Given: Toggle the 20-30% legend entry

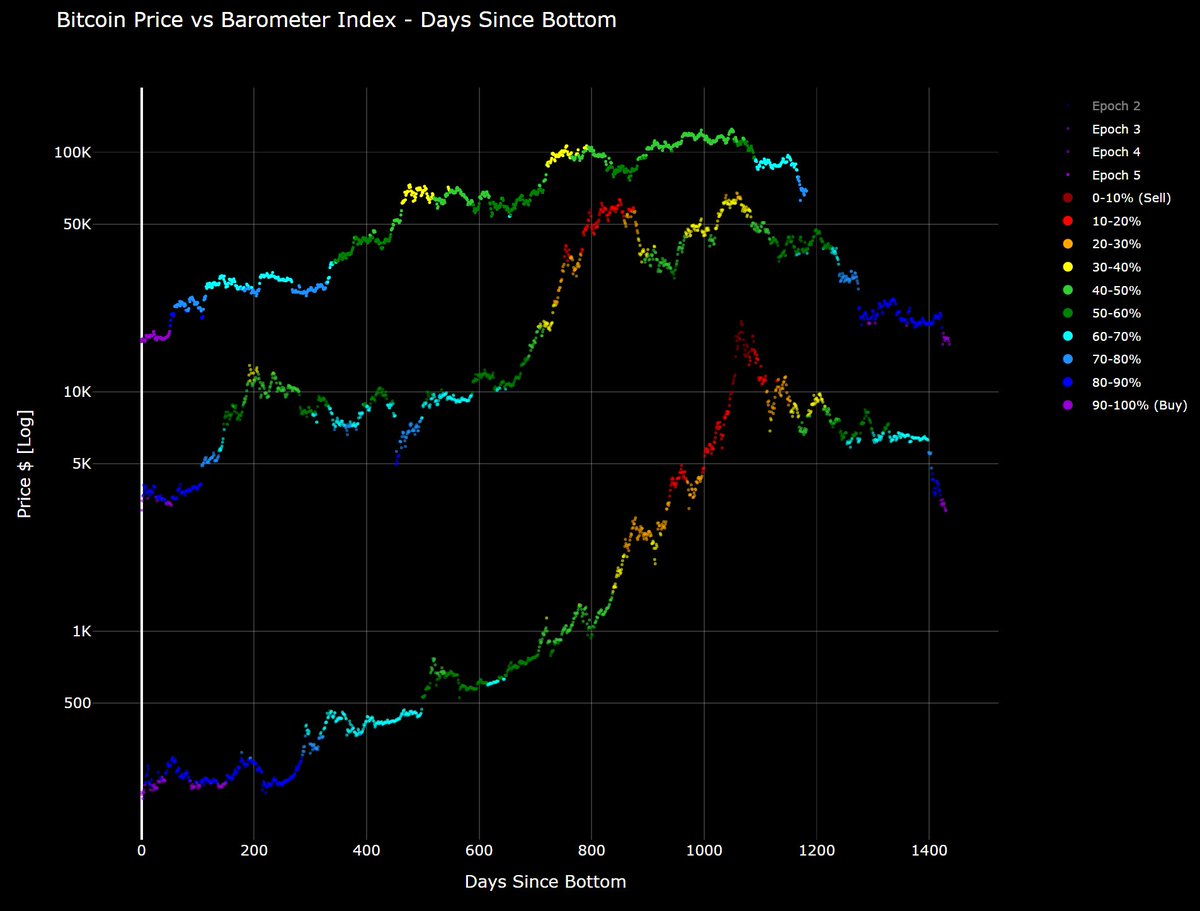Looking at the screenshot, I should [x=1104, y=244].
